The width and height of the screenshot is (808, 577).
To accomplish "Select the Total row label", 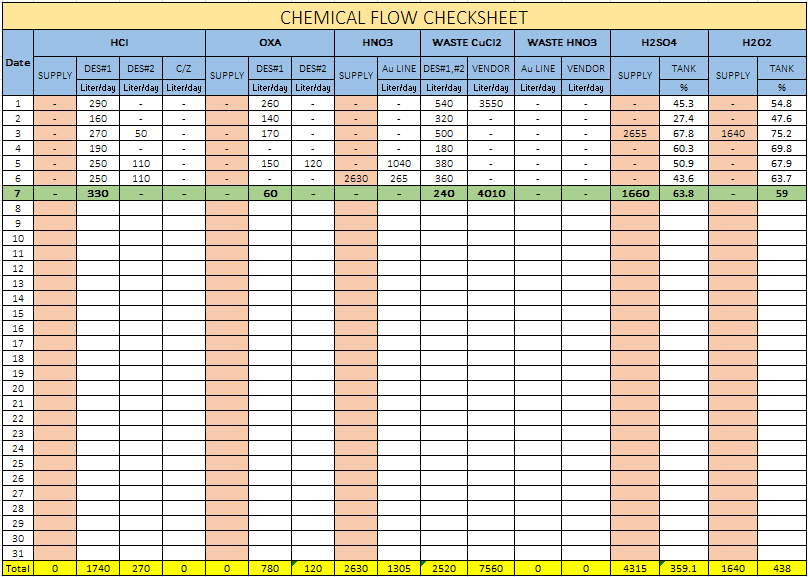I will [18, 569].
